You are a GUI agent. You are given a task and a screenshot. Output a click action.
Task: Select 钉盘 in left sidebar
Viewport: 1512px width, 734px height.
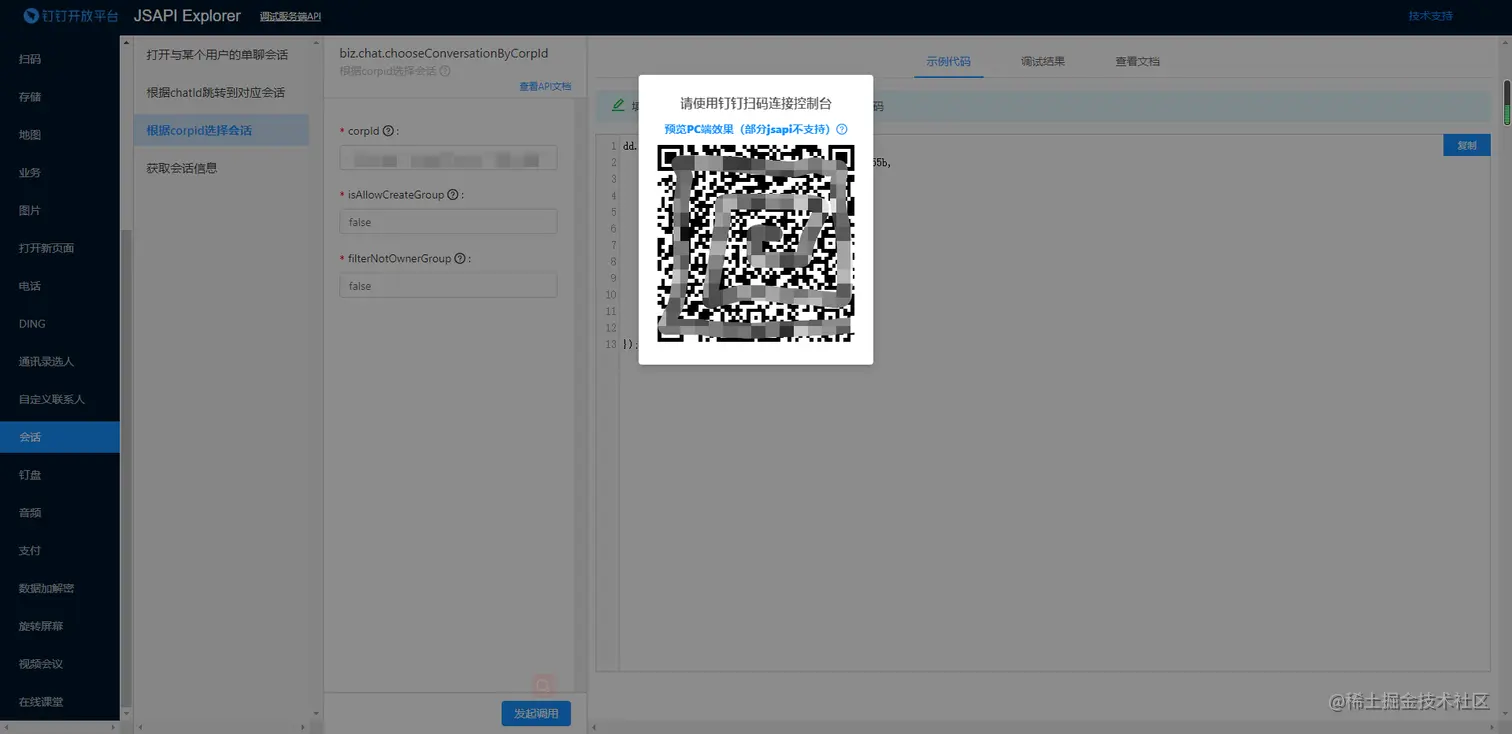coord(59,475)
